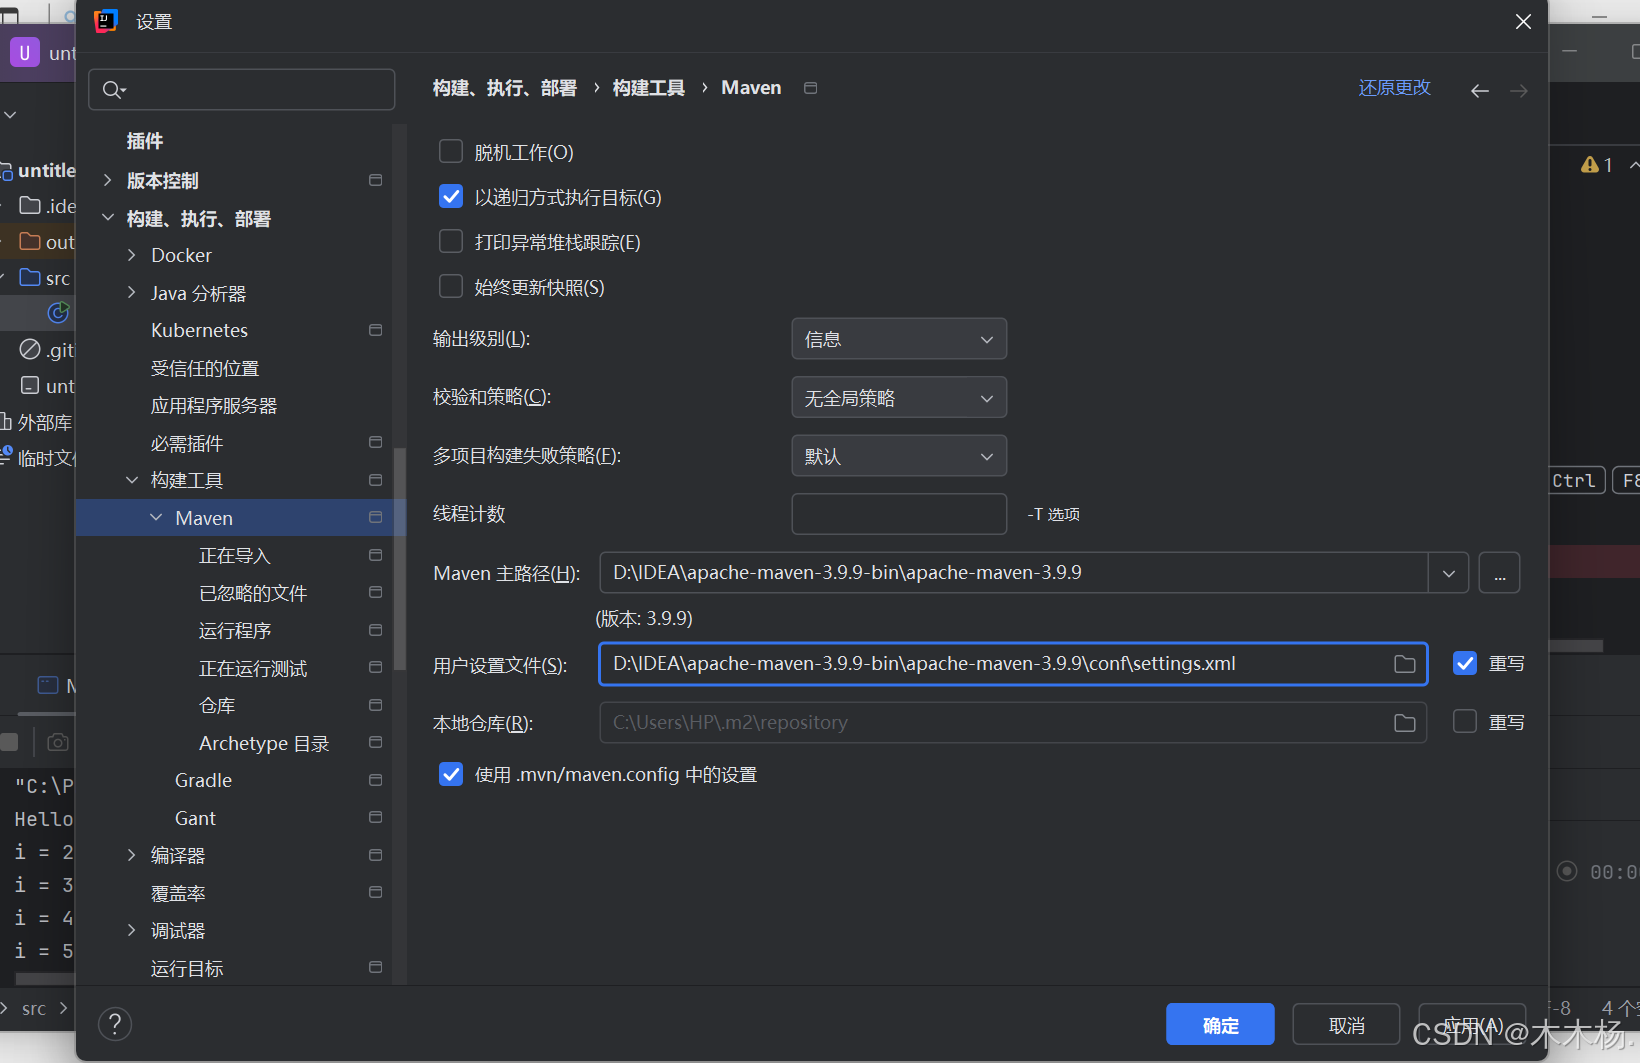The width and height of the screenshot is (1640, 1063).
Task: Click the project-level icon next to 必需插件
Action: pos(376,442)
